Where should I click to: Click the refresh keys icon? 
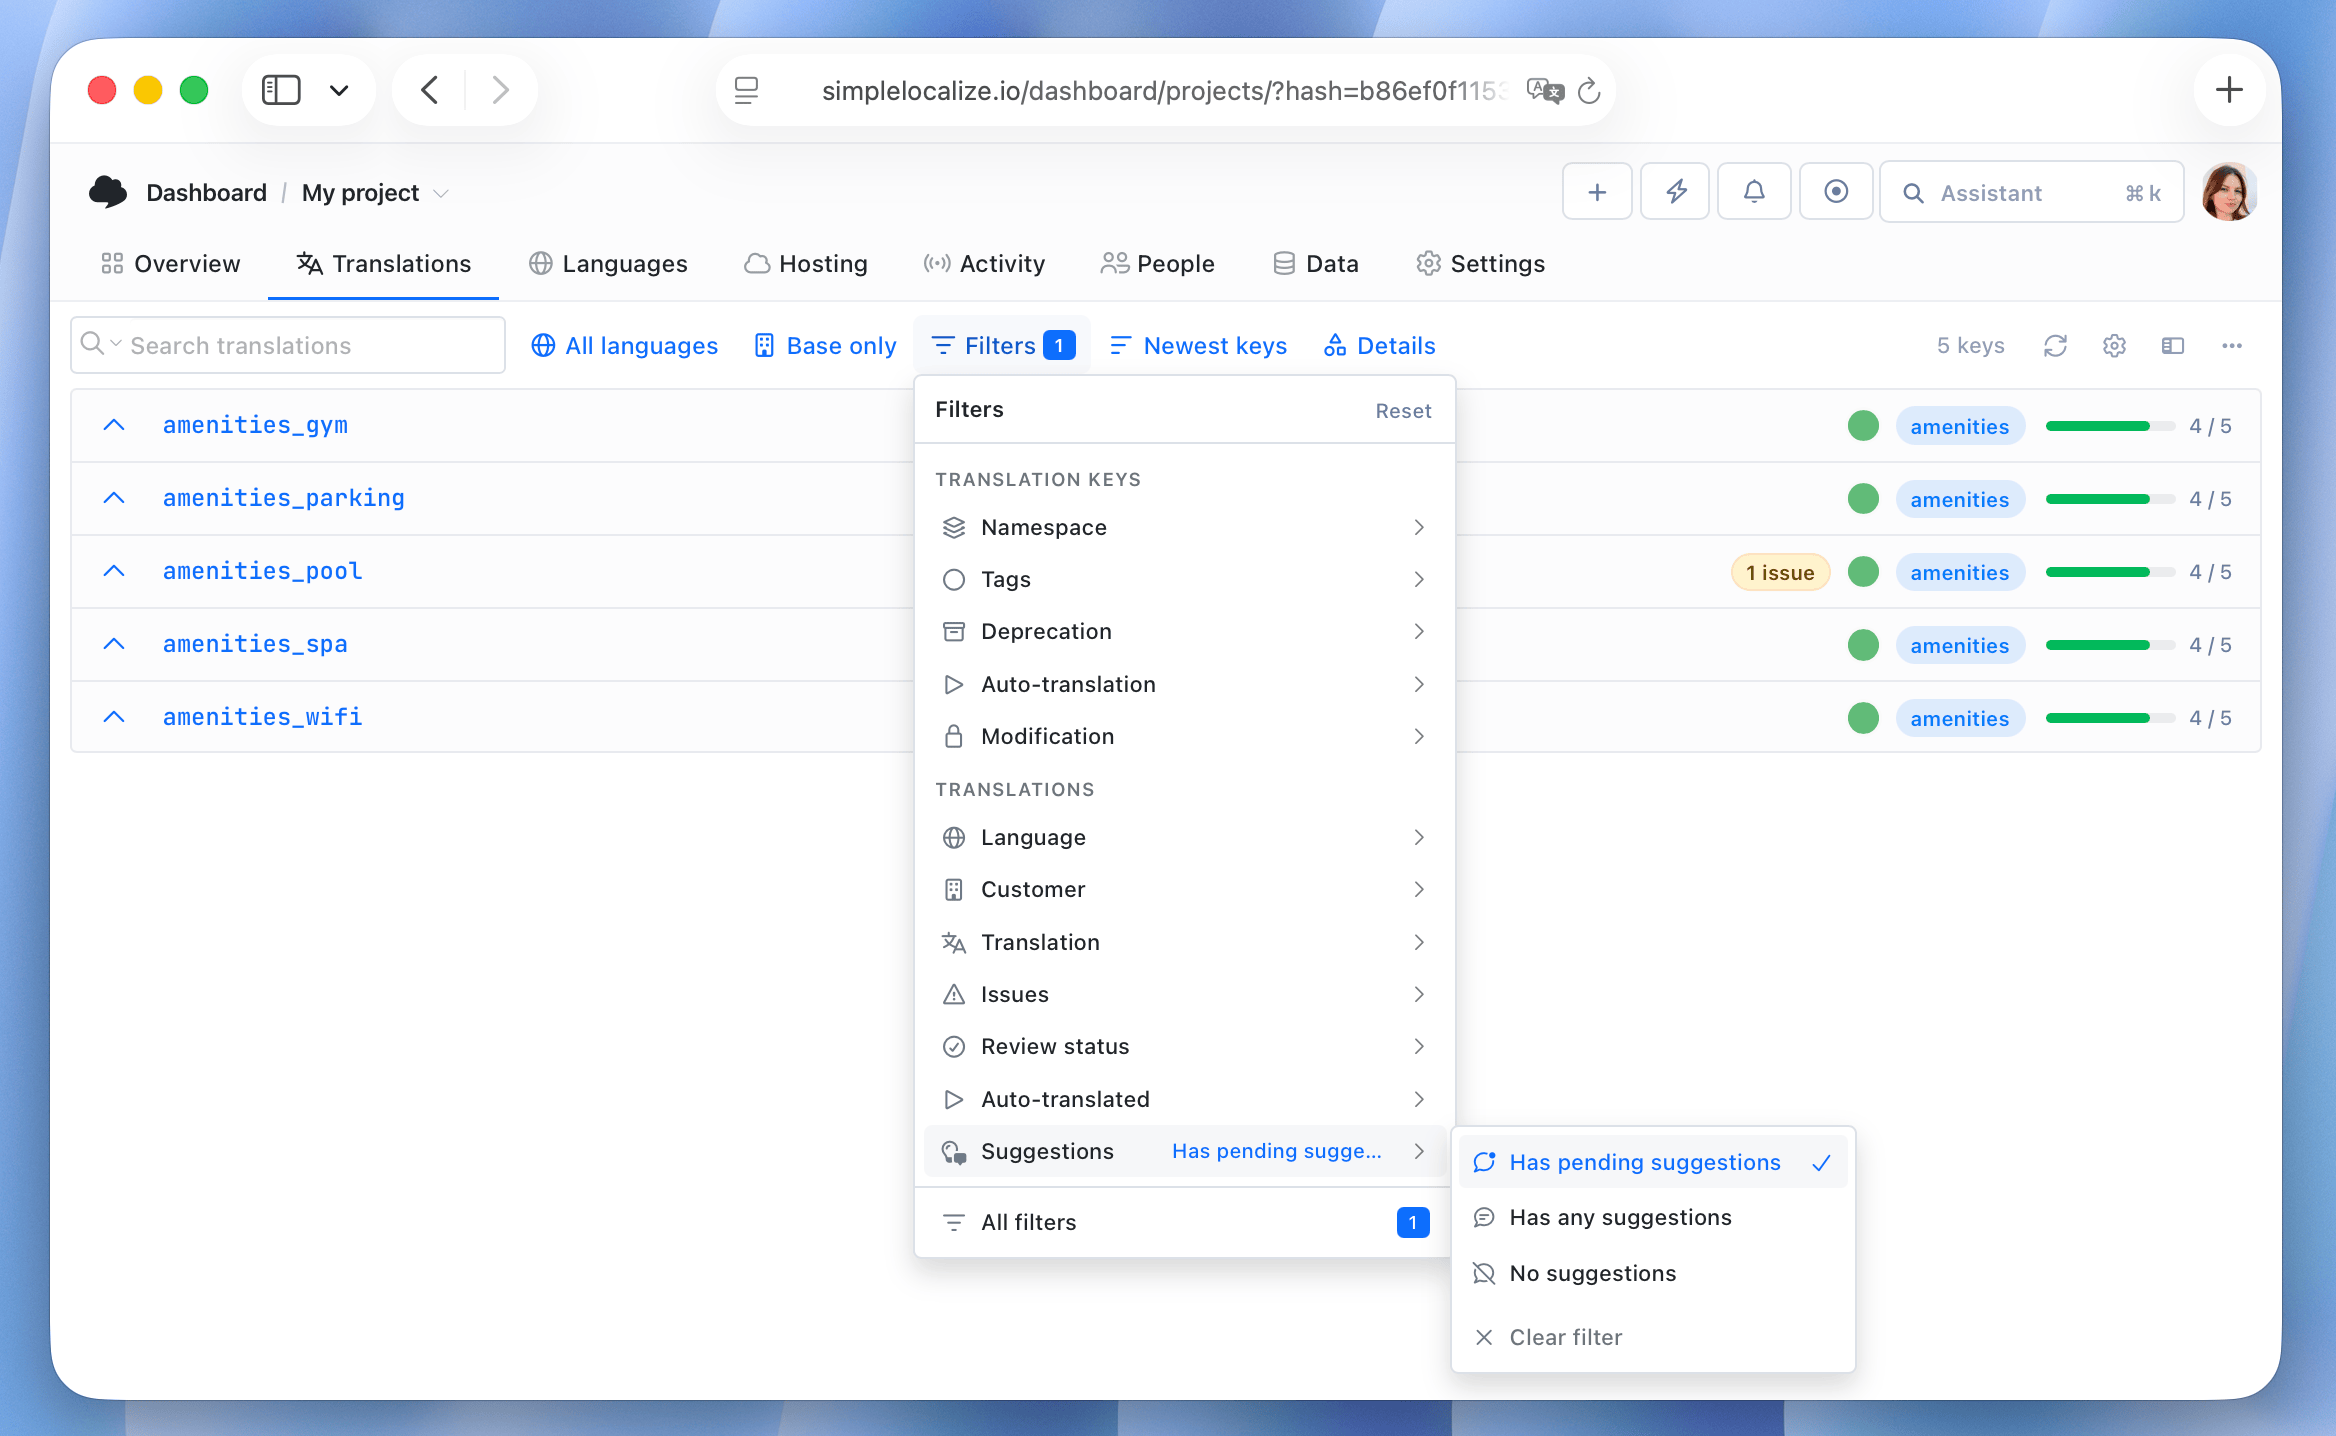click(x=2055, y=346)
